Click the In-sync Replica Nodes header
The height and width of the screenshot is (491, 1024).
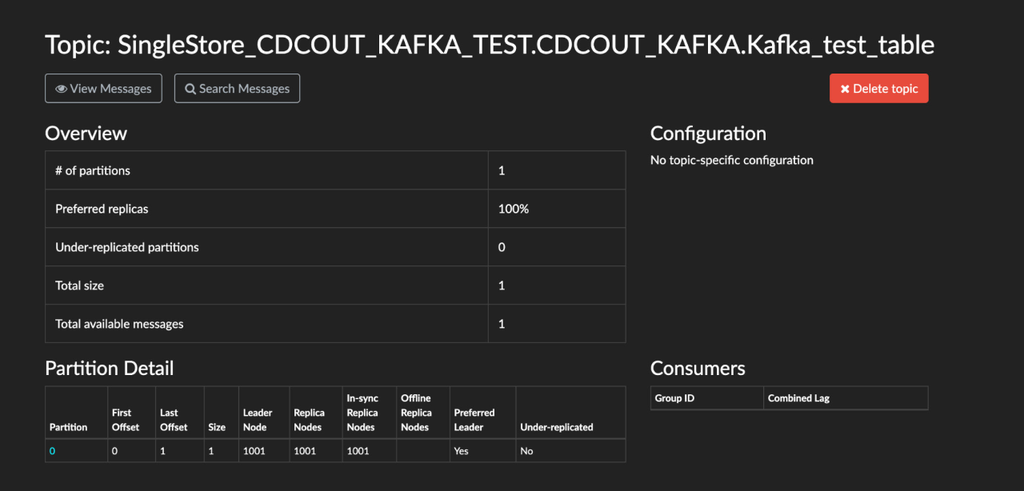point(360,412)
